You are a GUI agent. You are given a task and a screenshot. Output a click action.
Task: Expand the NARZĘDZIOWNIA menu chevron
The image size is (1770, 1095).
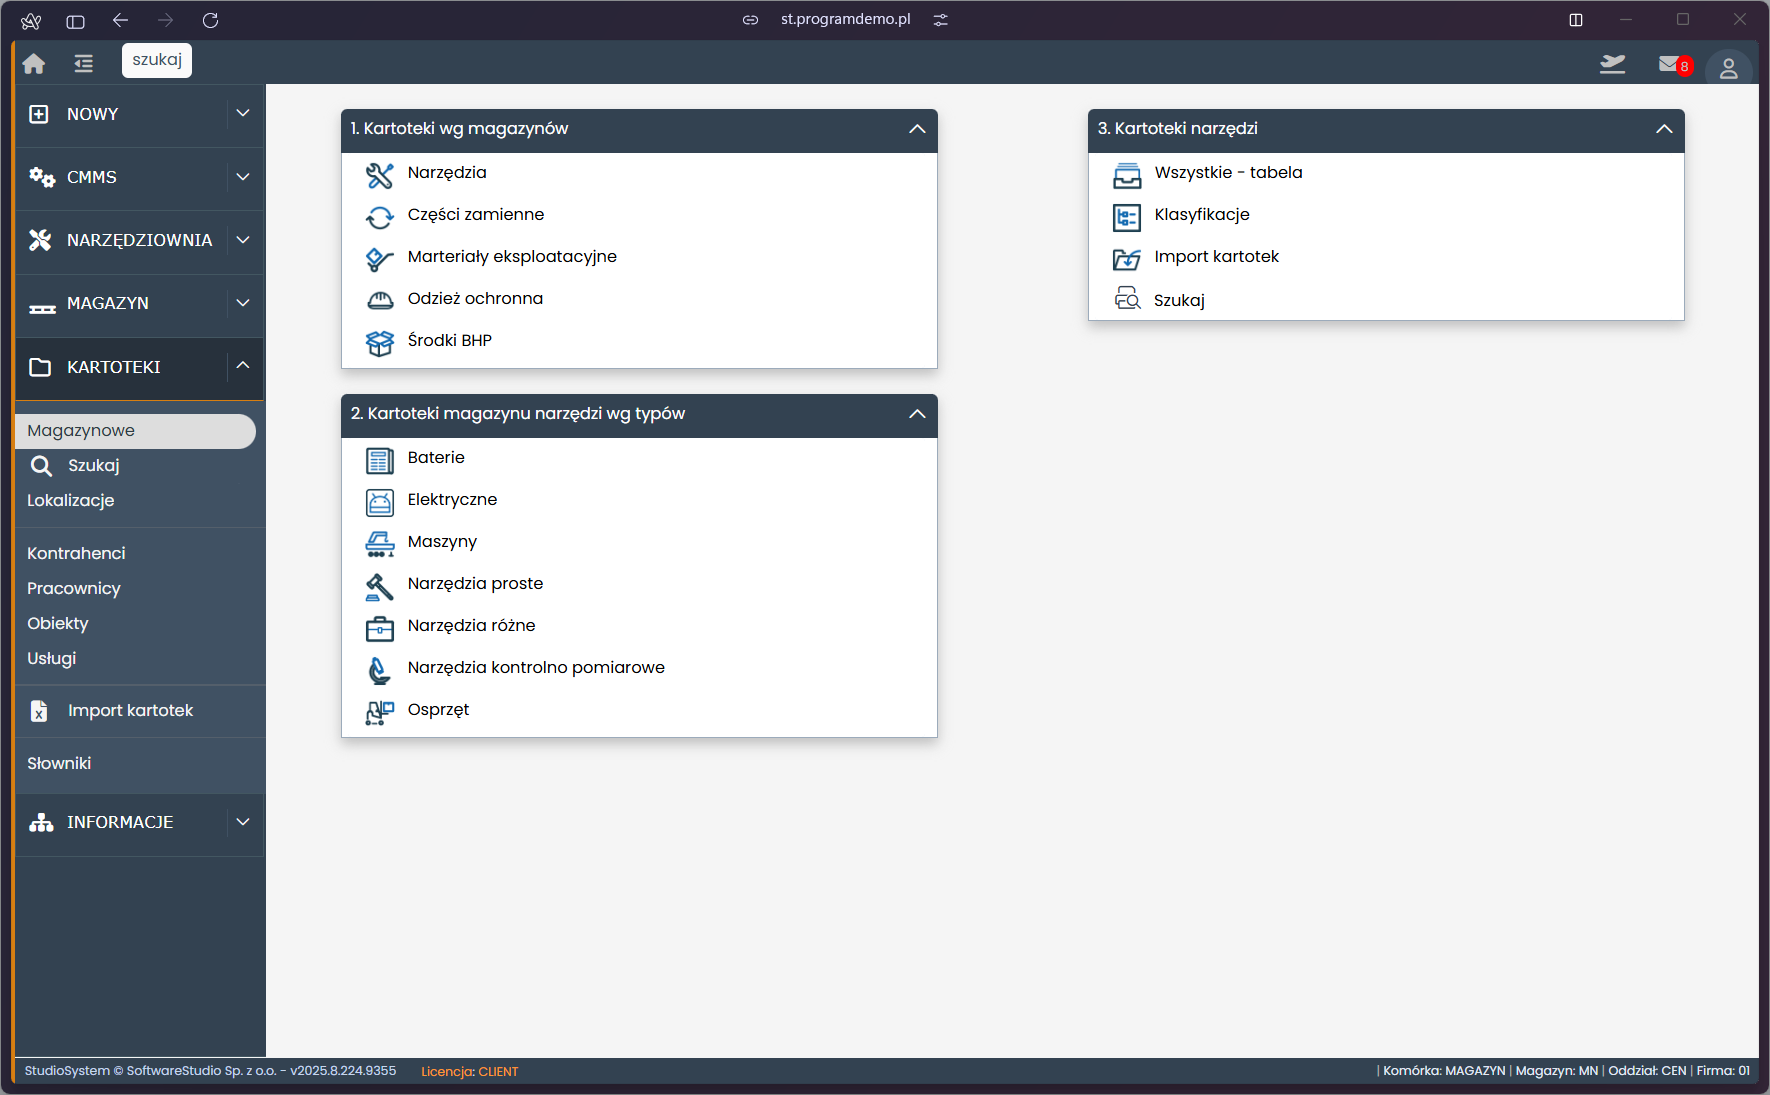tap(243, 240)
